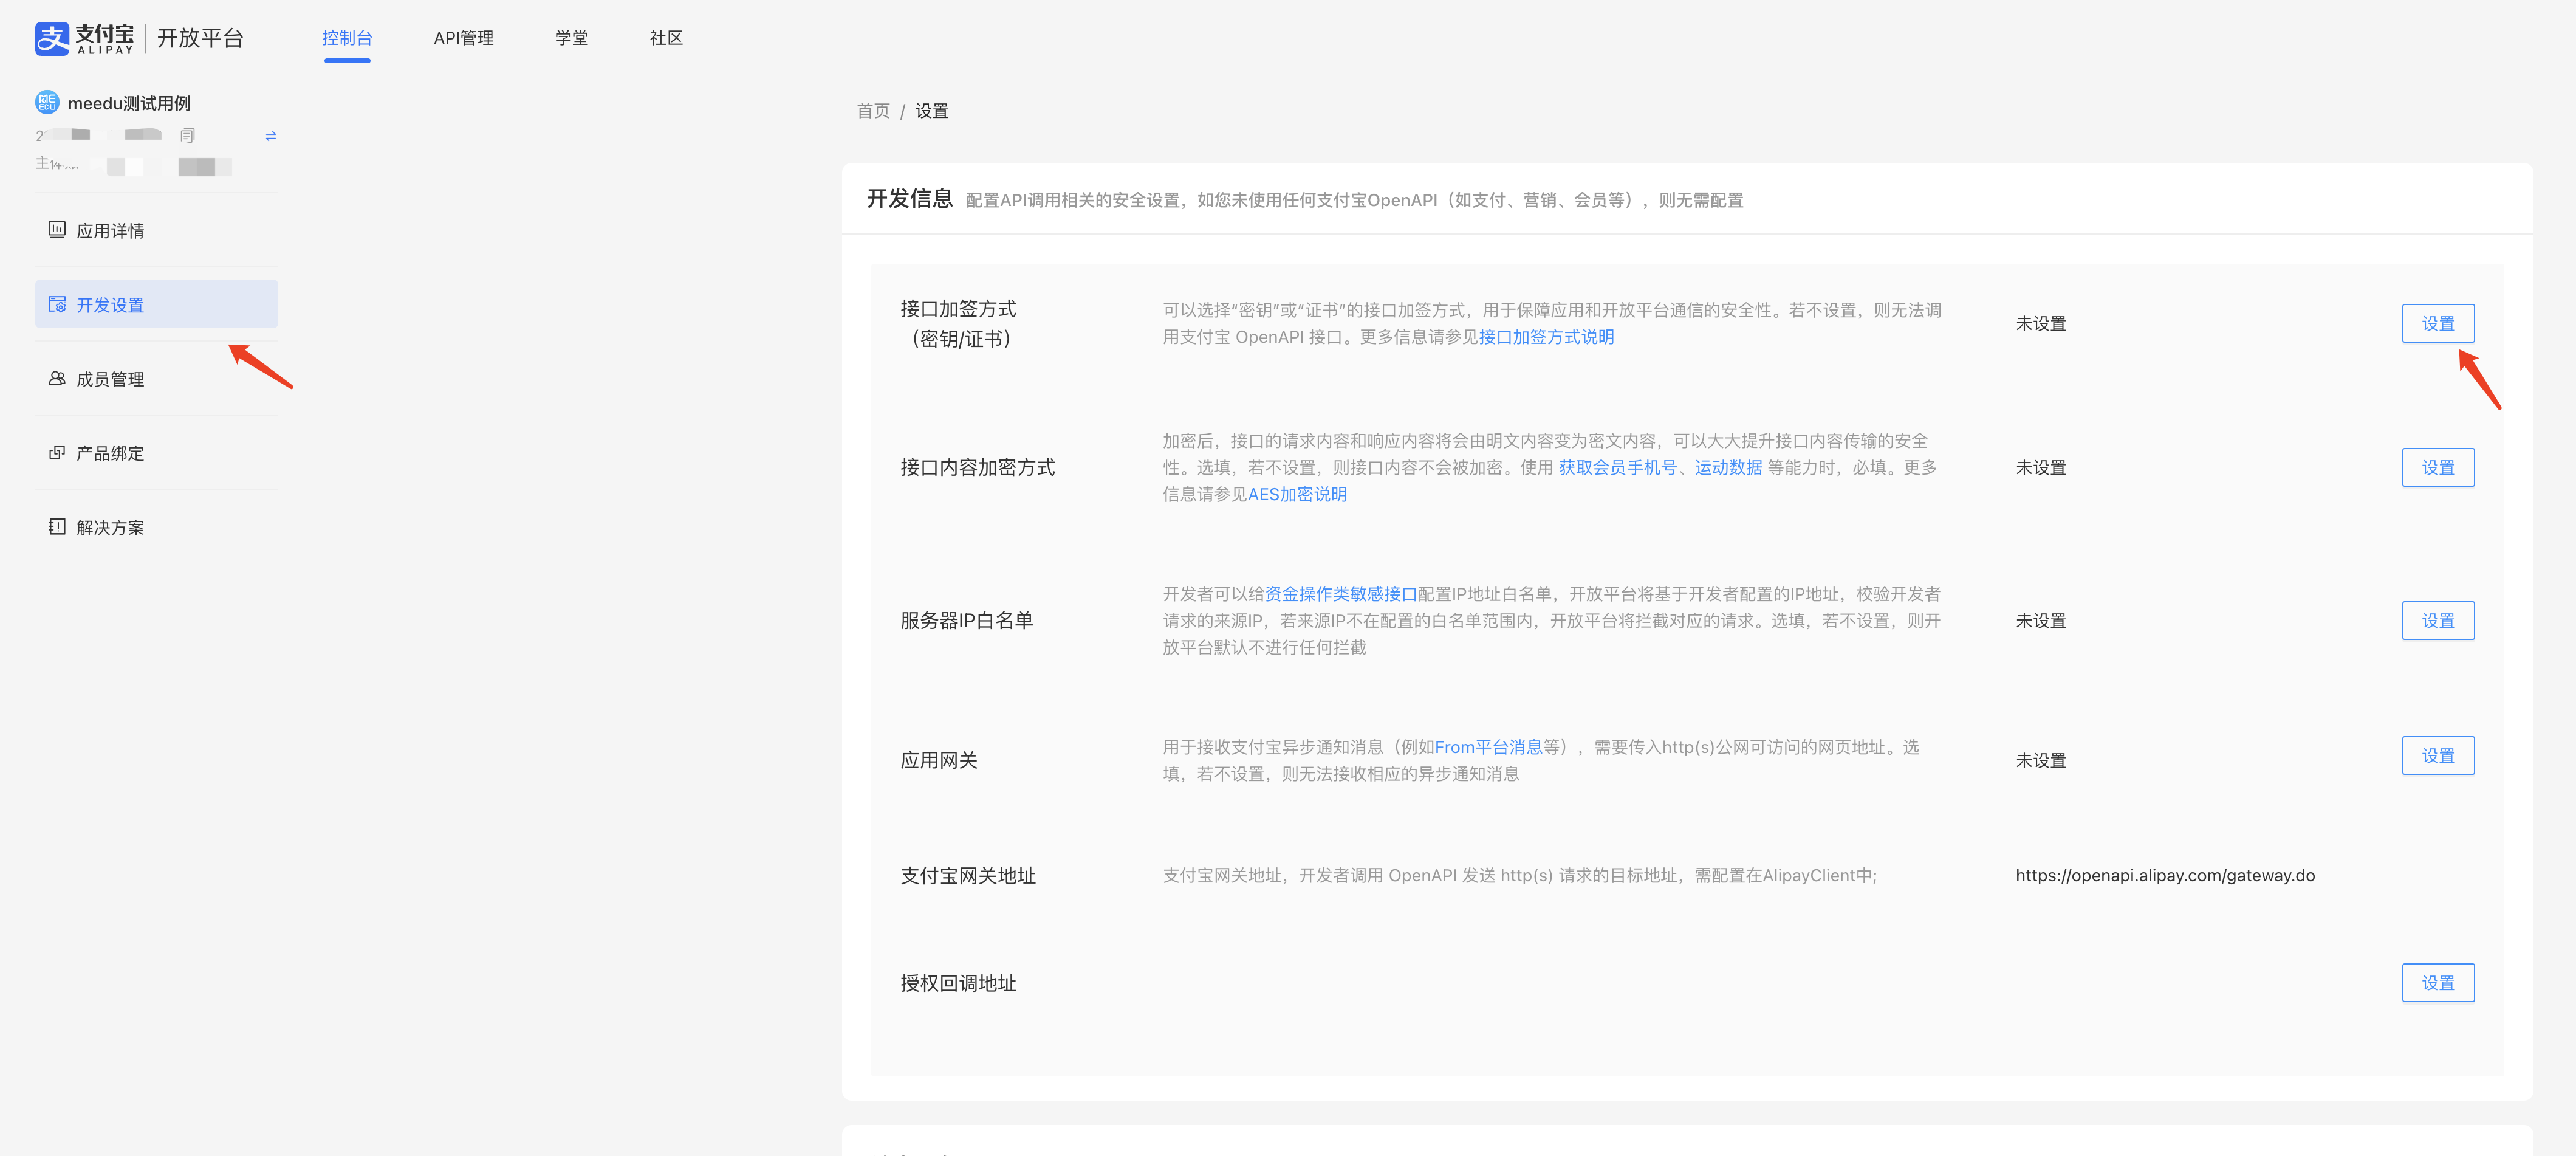Select 开发设置 sidebar item
The image size is (2576, 1156).
coord(110,305)
